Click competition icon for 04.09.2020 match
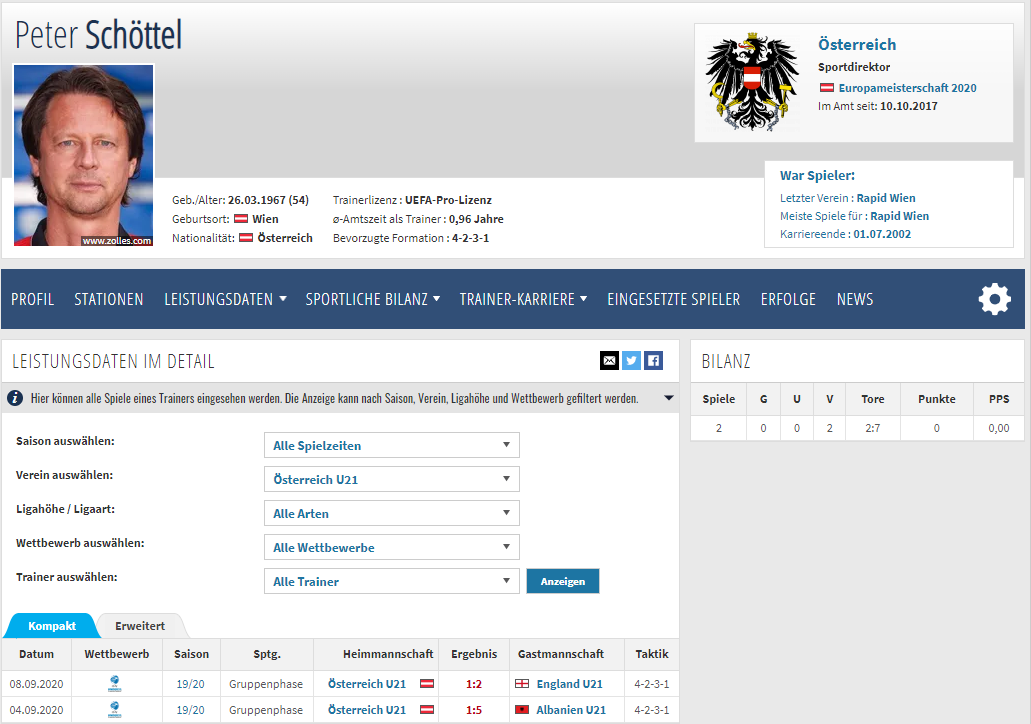The height and width of the screenshot is (724, 1031). pos(115,710)
